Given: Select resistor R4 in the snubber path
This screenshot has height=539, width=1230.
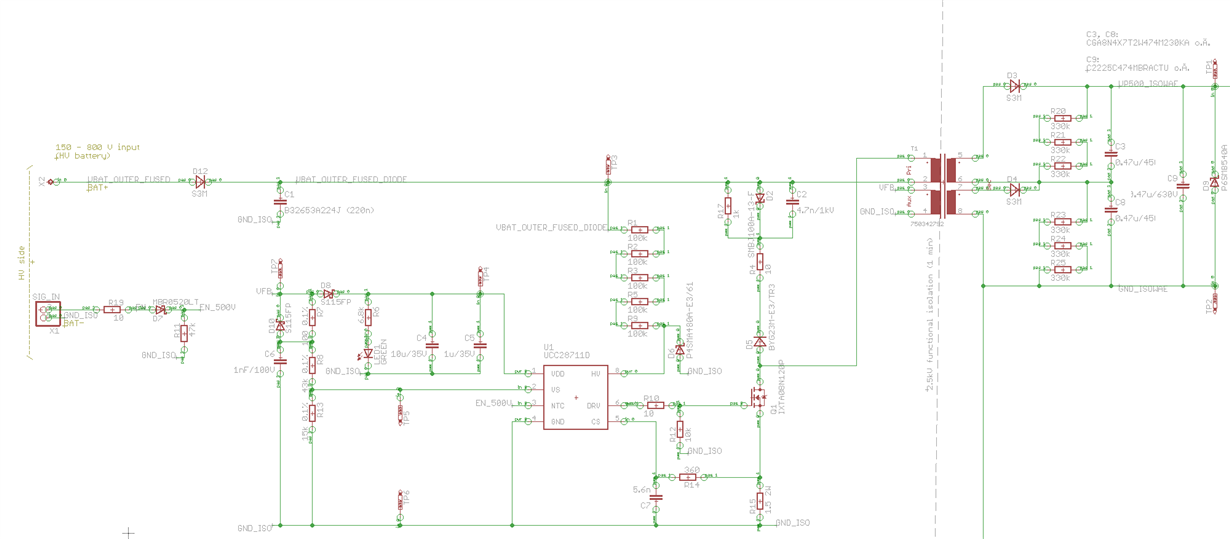Looking at the screenshot, I should click(760, 261).
